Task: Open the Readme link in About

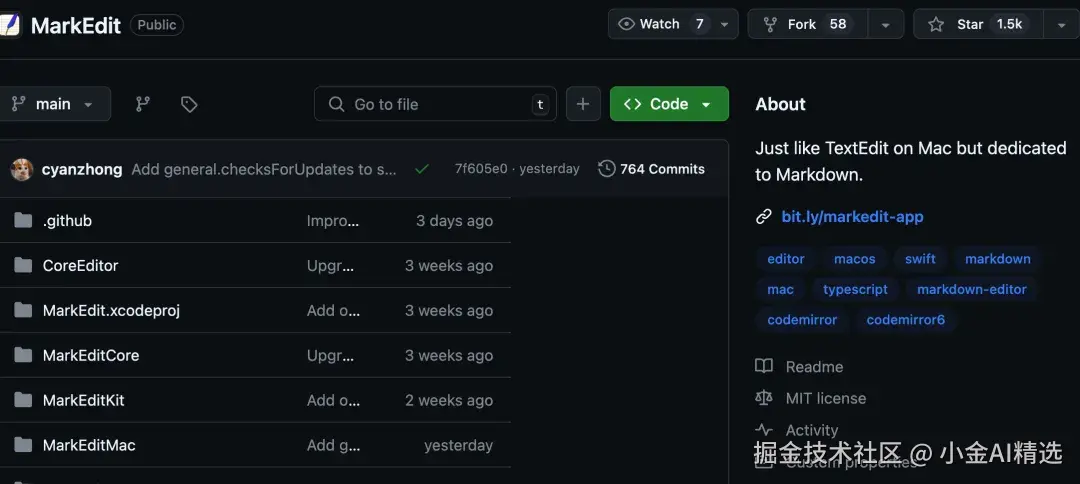Action: click(813, 367)
